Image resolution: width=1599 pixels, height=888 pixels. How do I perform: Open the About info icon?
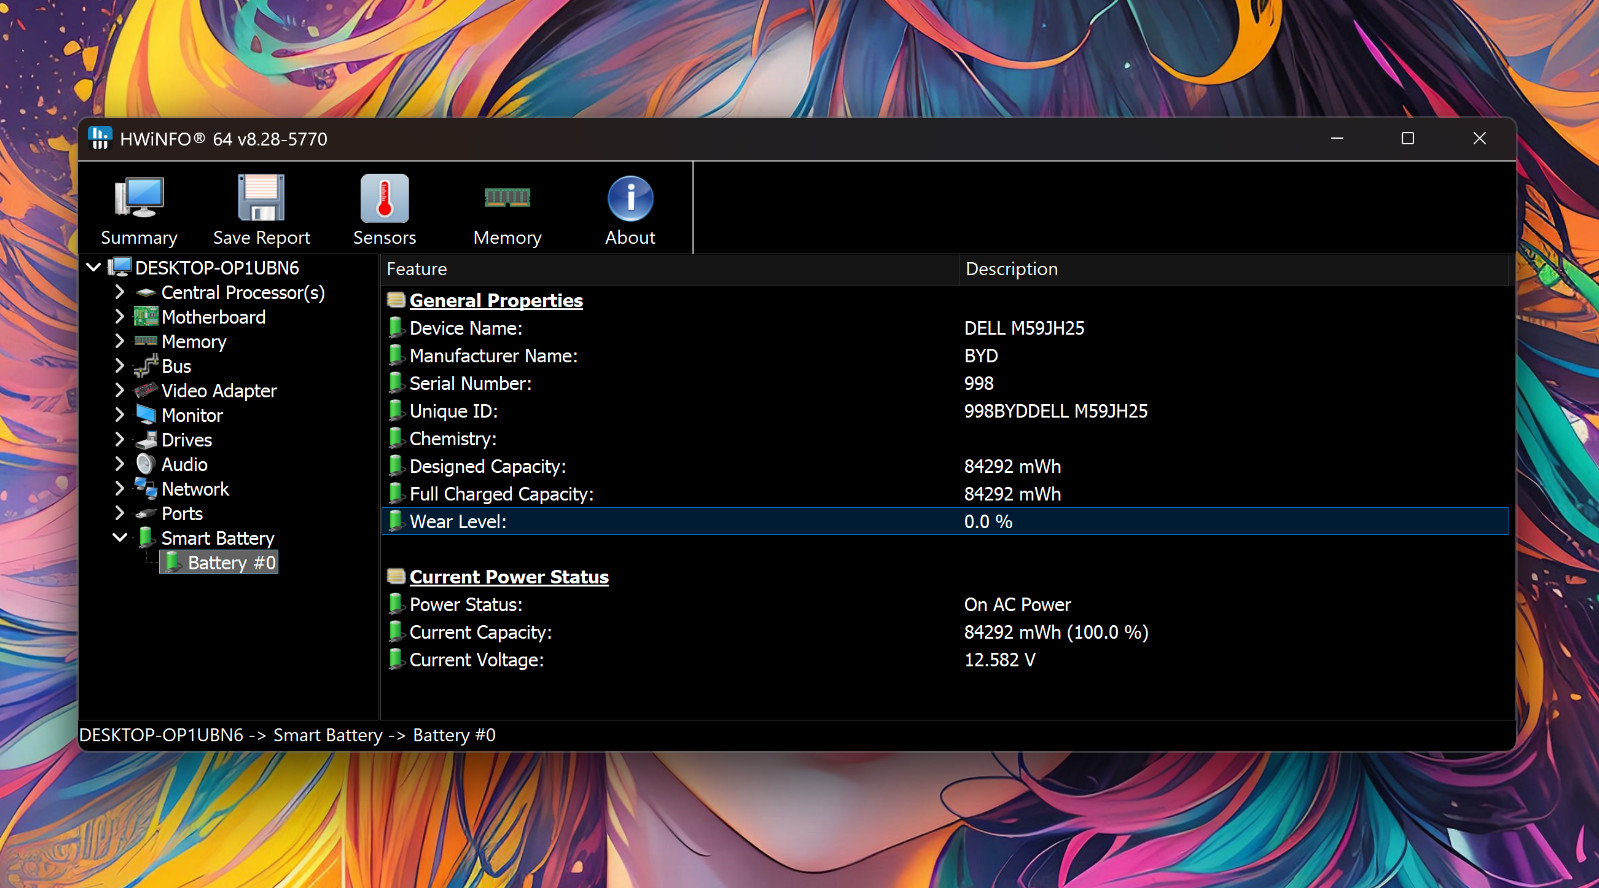[x=630, y=198]
